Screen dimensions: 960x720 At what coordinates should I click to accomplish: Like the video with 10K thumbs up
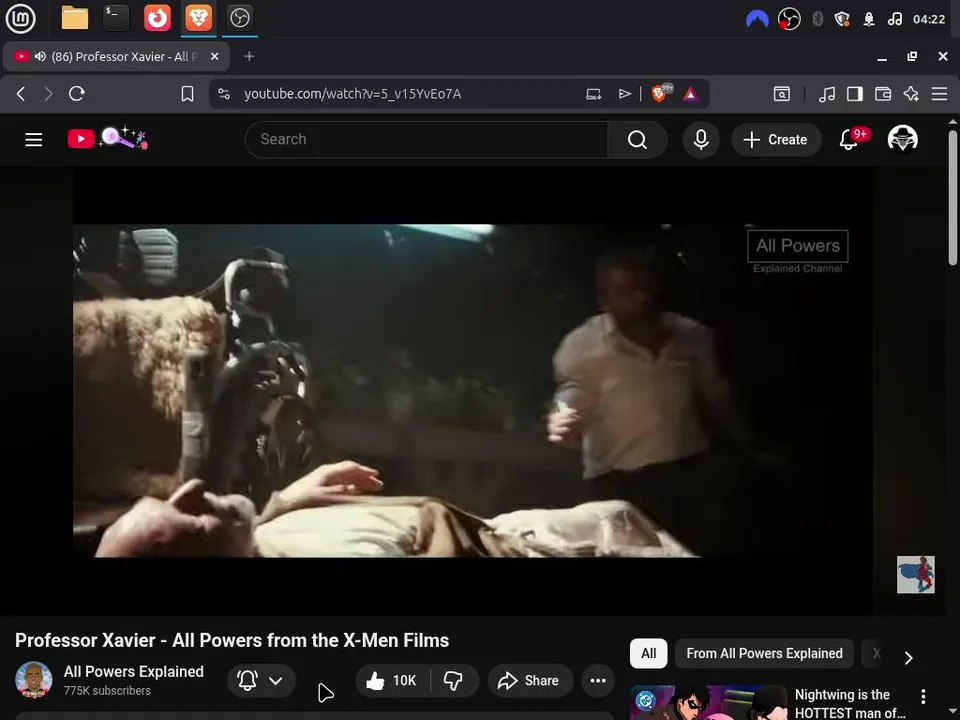pos(392,680)
